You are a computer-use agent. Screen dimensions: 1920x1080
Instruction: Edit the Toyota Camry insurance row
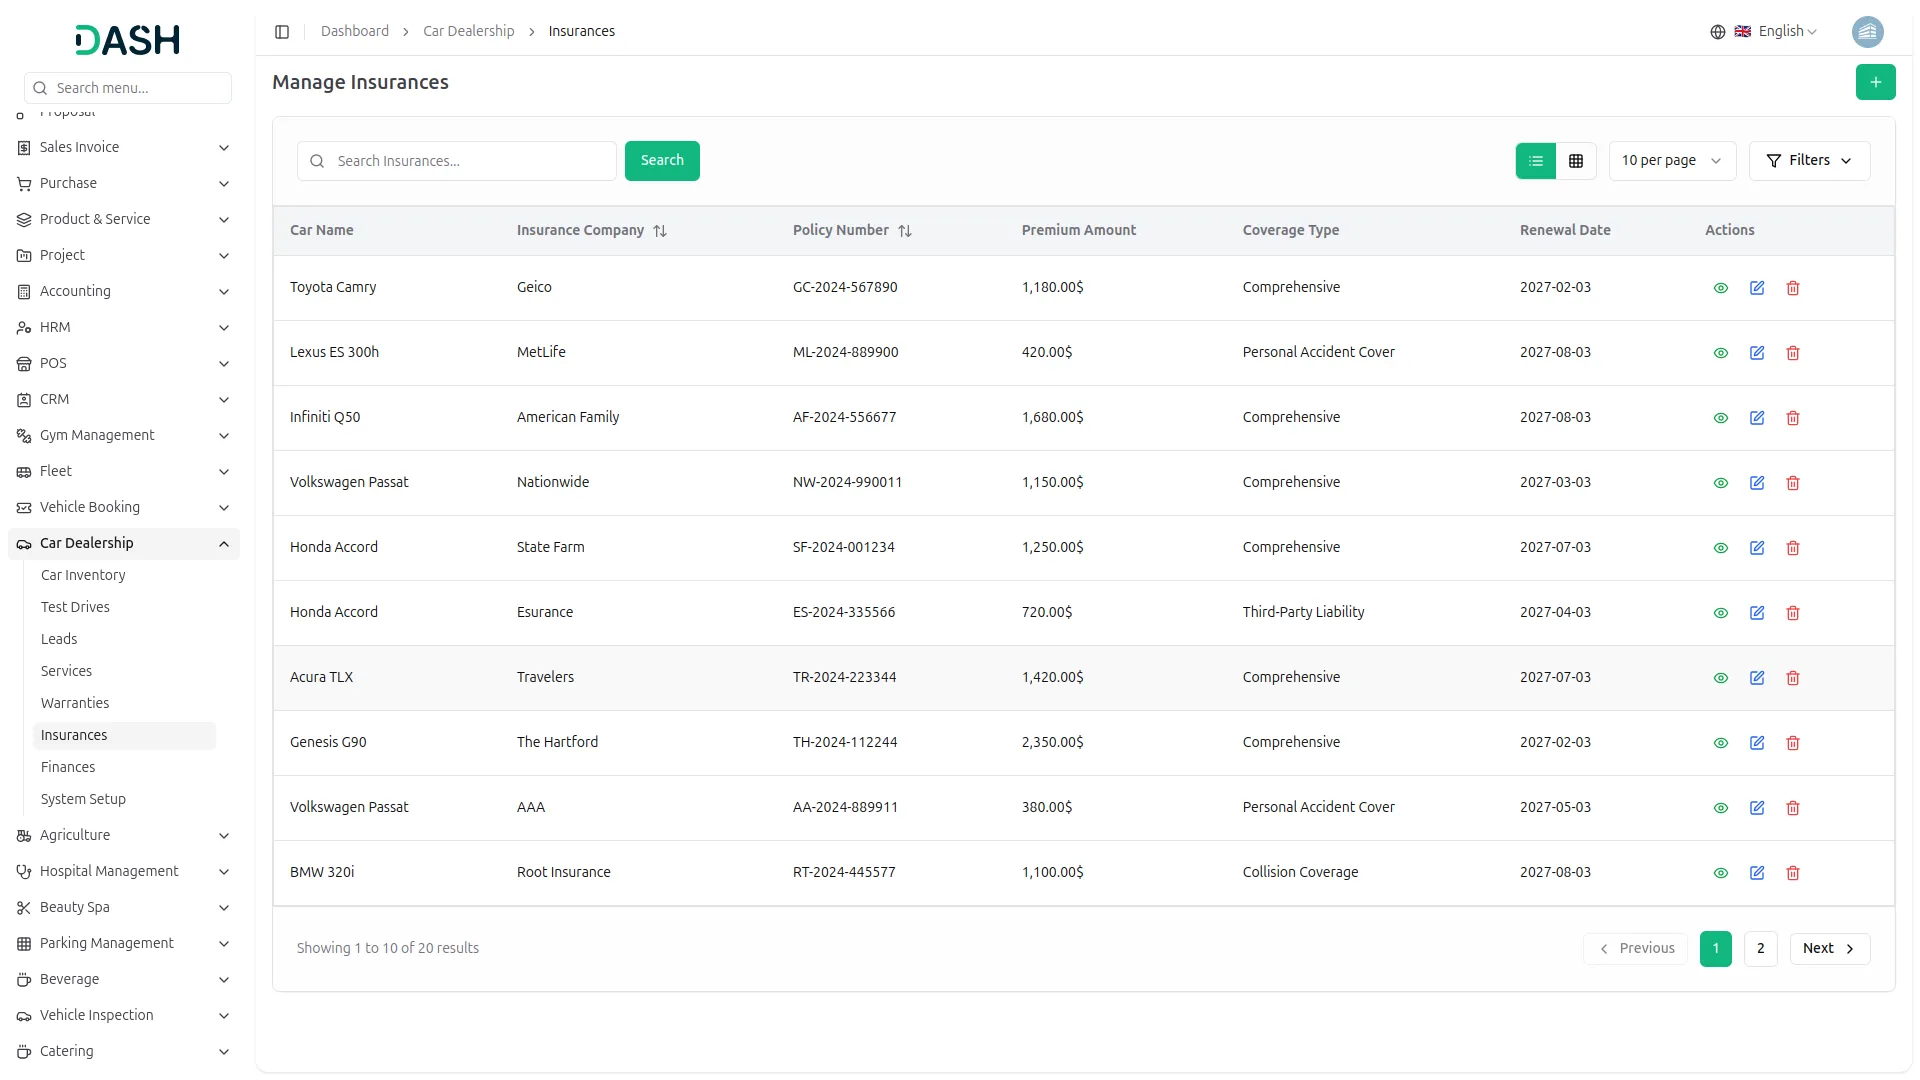[1756, 288]
